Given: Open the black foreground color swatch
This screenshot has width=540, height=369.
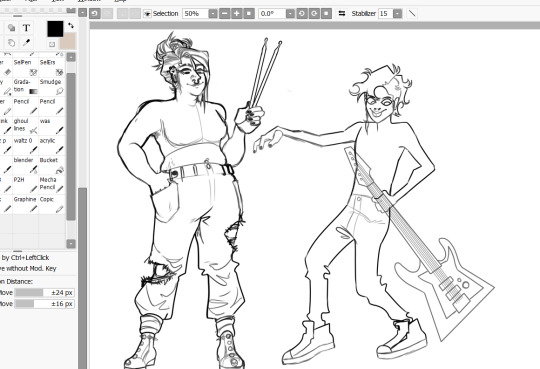Looking at the screenshot, I should 55,29.
